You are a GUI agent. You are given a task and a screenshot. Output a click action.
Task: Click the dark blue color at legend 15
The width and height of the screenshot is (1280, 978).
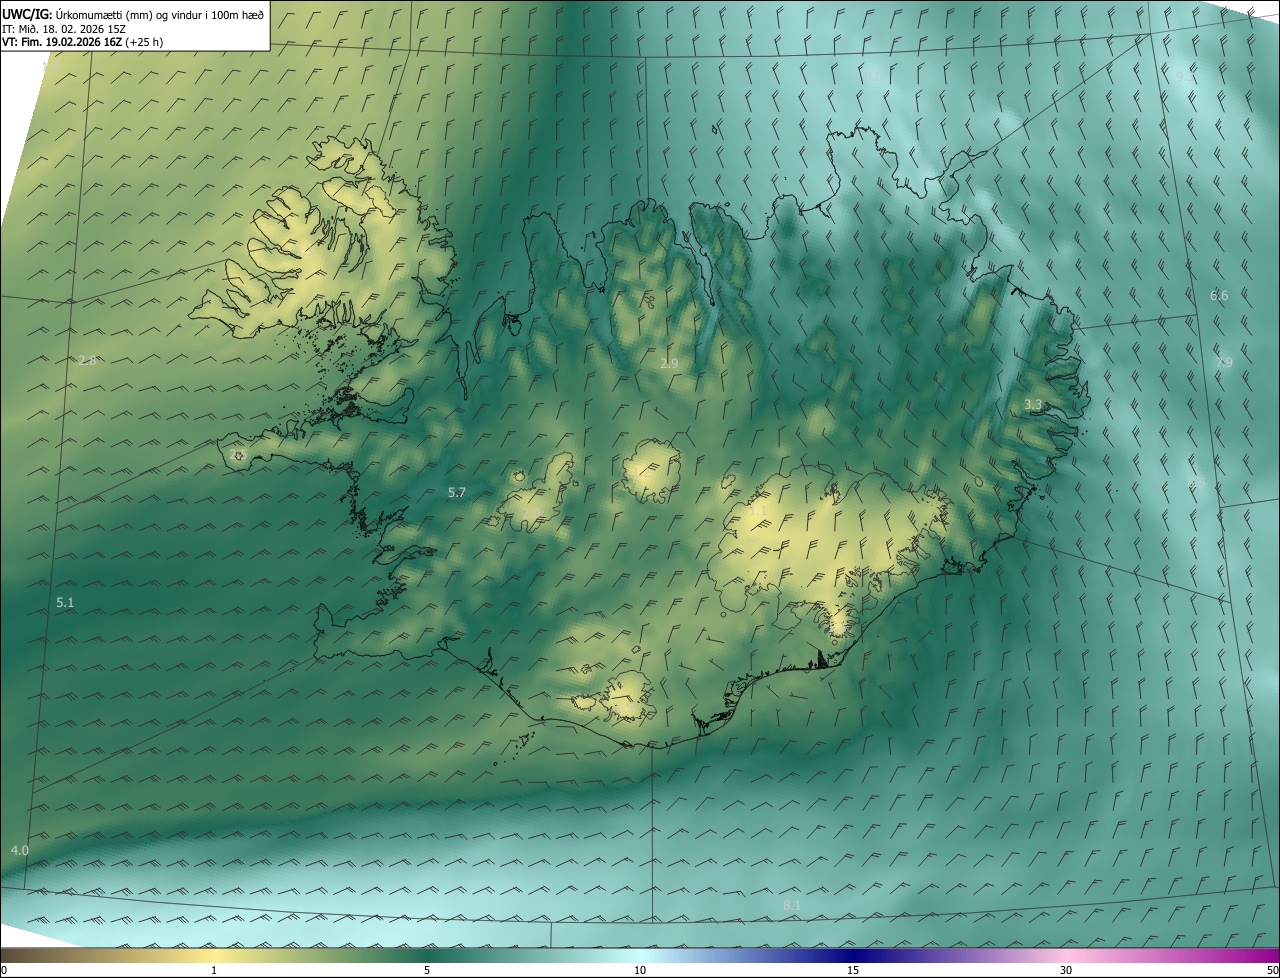[853, 955]
